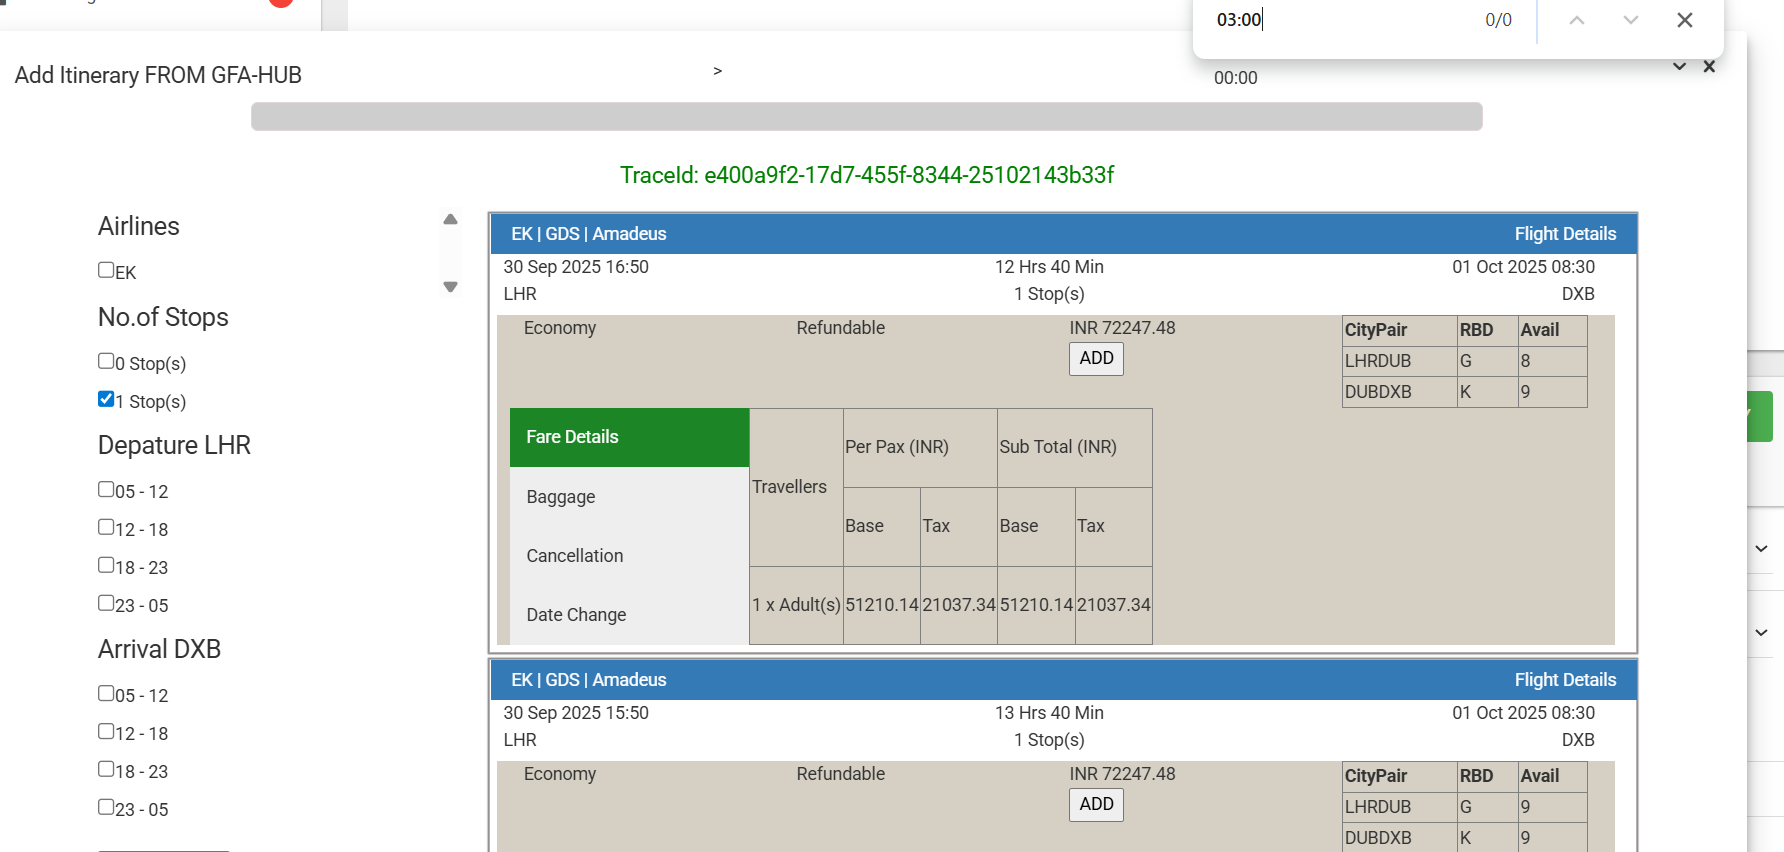The width and height of the screenshot is (1784, 852).
Task: Close the Add Itinerary dialog
Action: [1709, 67]
